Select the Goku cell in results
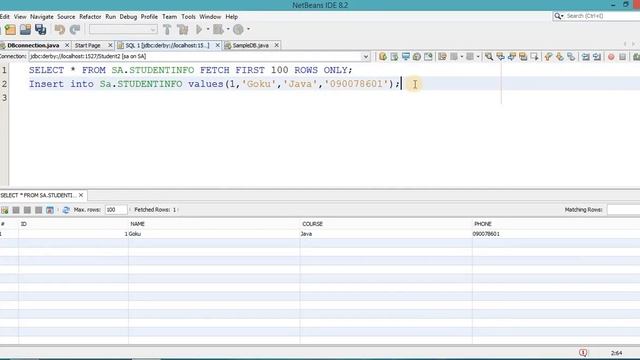The width and height of the screenshot is (640, 360). click(x=214, y=234)
